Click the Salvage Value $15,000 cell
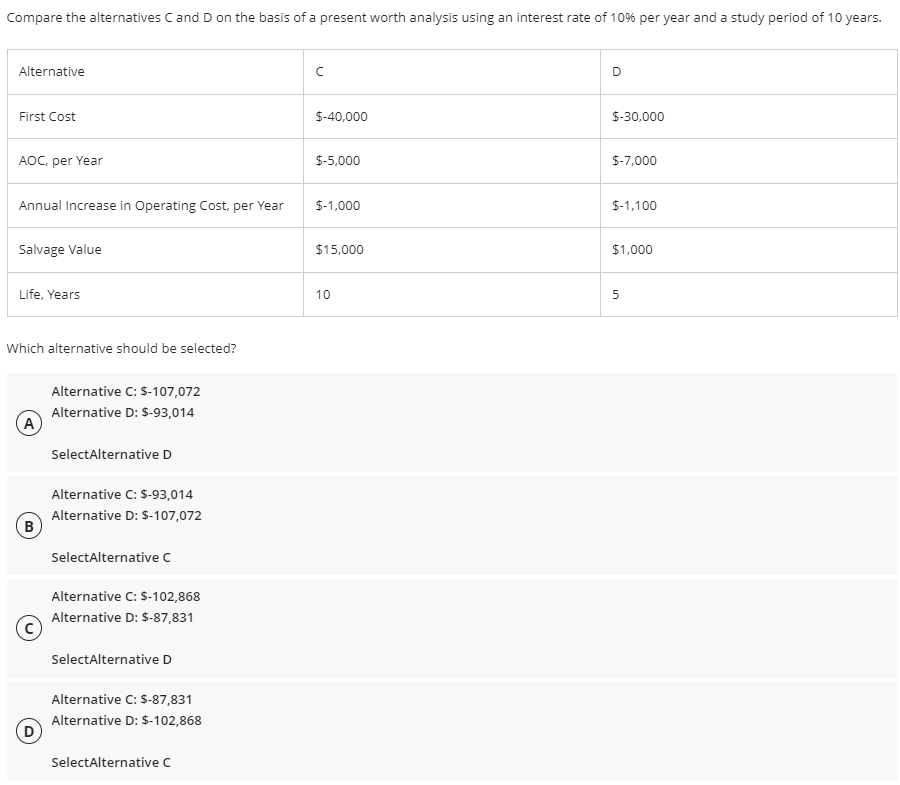This screenshot has height=785, width=900. tap(452, 250)
